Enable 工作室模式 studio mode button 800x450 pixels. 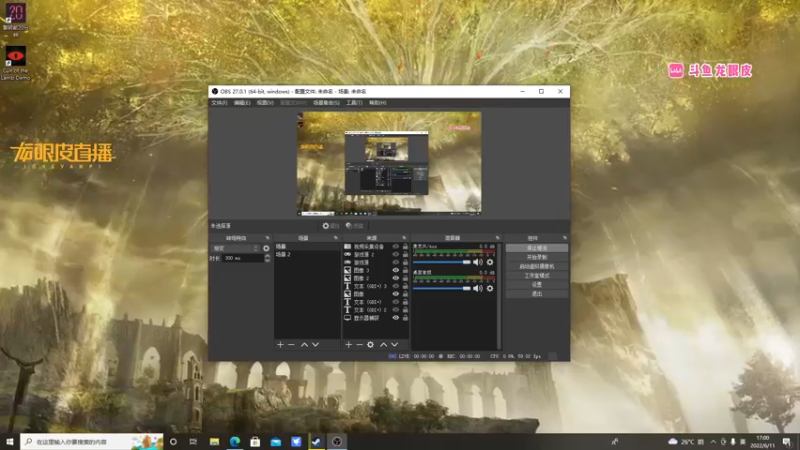pos(537,276)
